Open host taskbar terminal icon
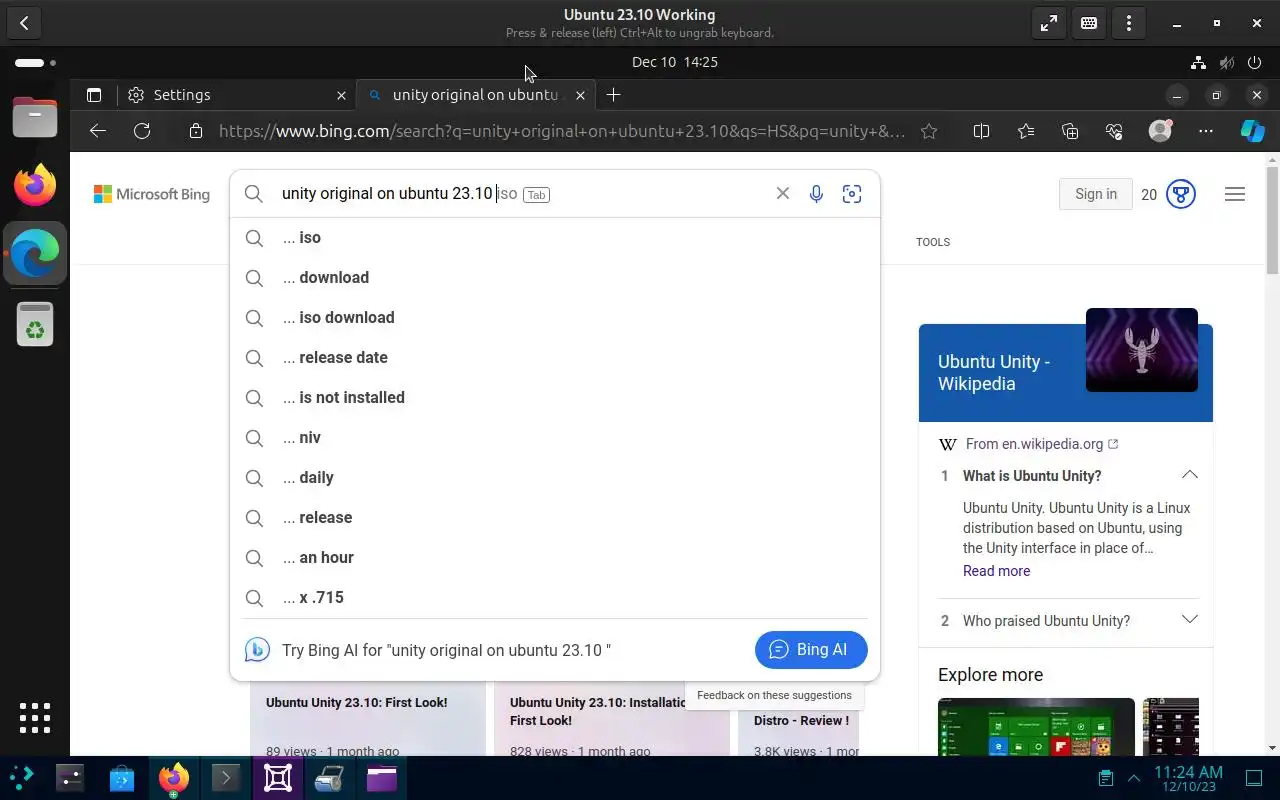This screenshot has height=800, width=1280. [225, 778]
